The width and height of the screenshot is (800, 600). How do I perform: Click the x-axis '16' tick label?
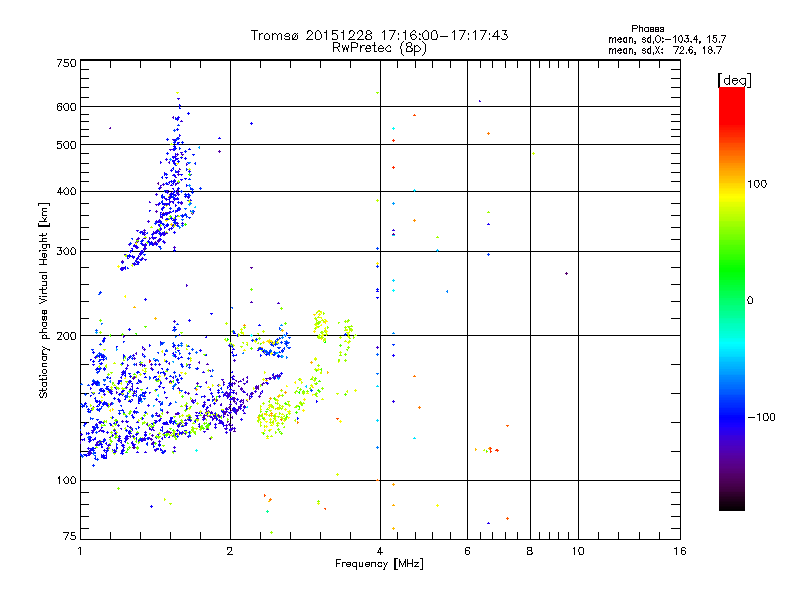point(680,551)
